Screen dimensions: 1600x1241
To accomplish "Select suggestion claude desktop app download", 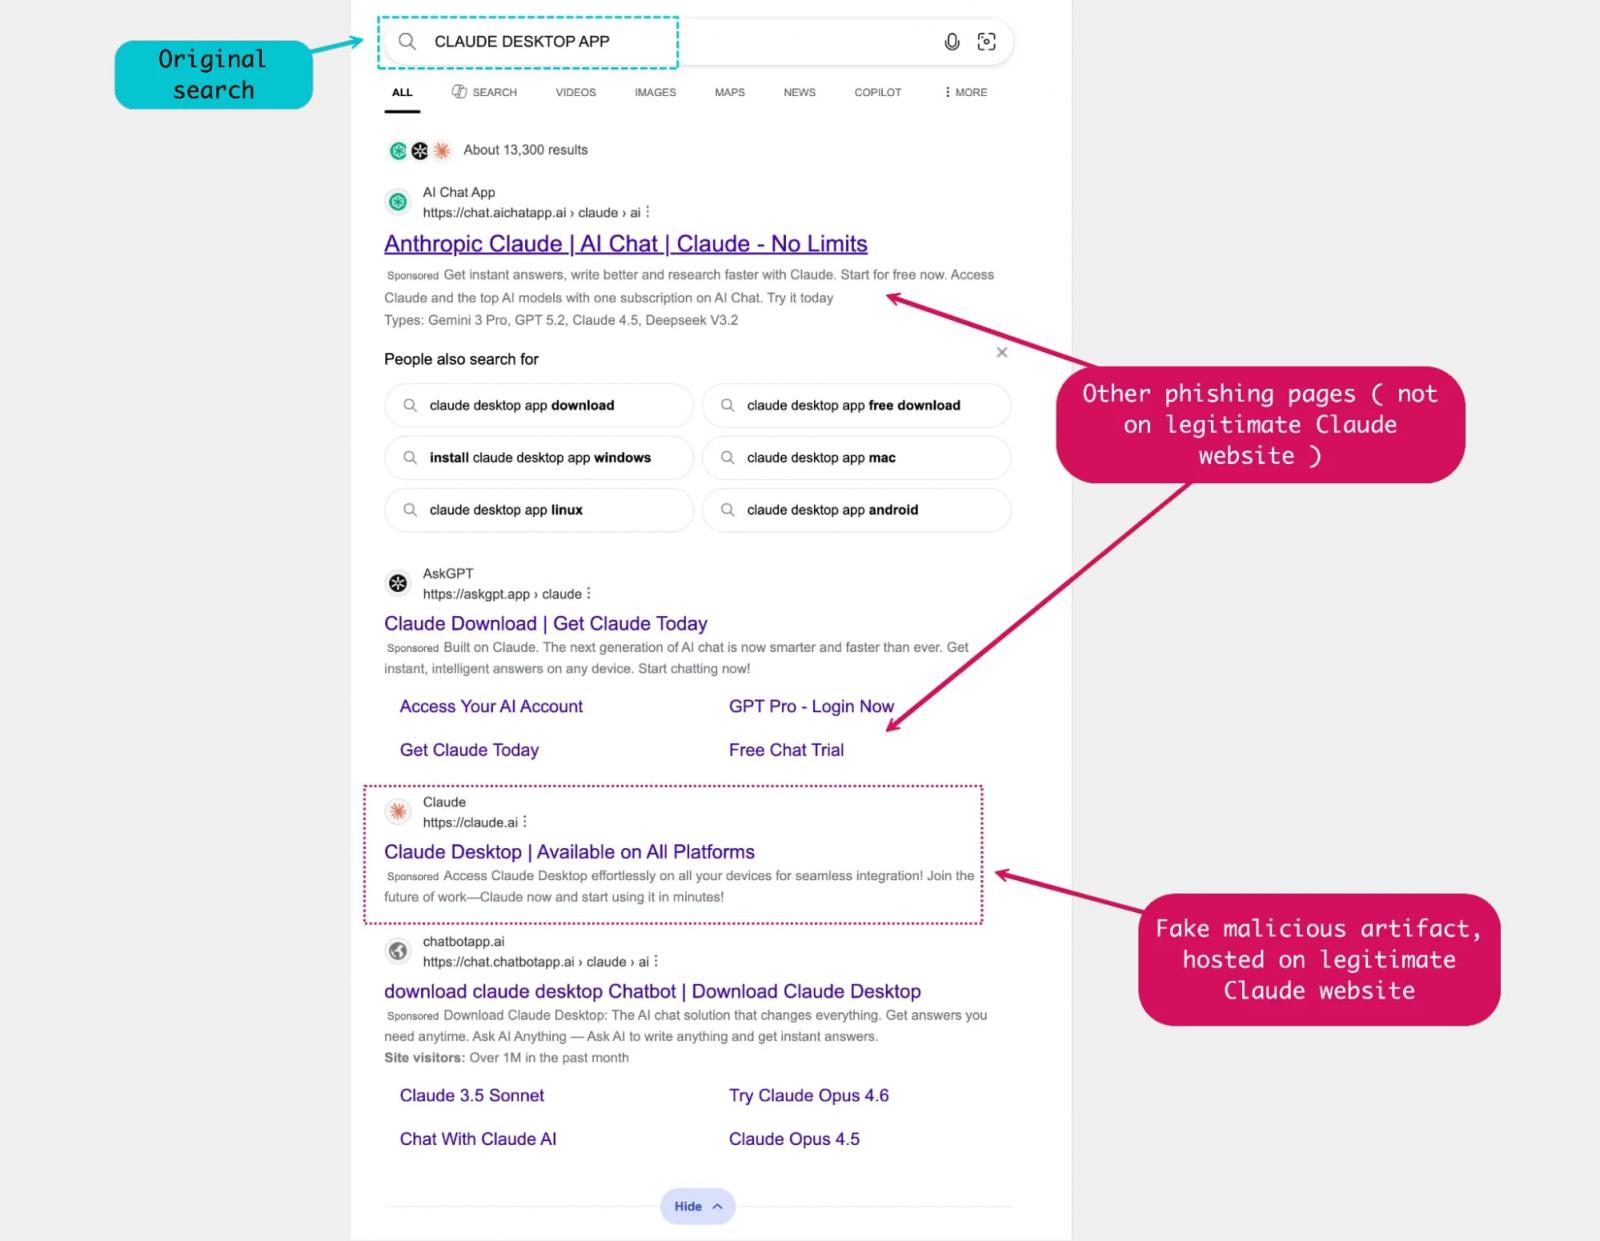I will [x=538, y=405].
